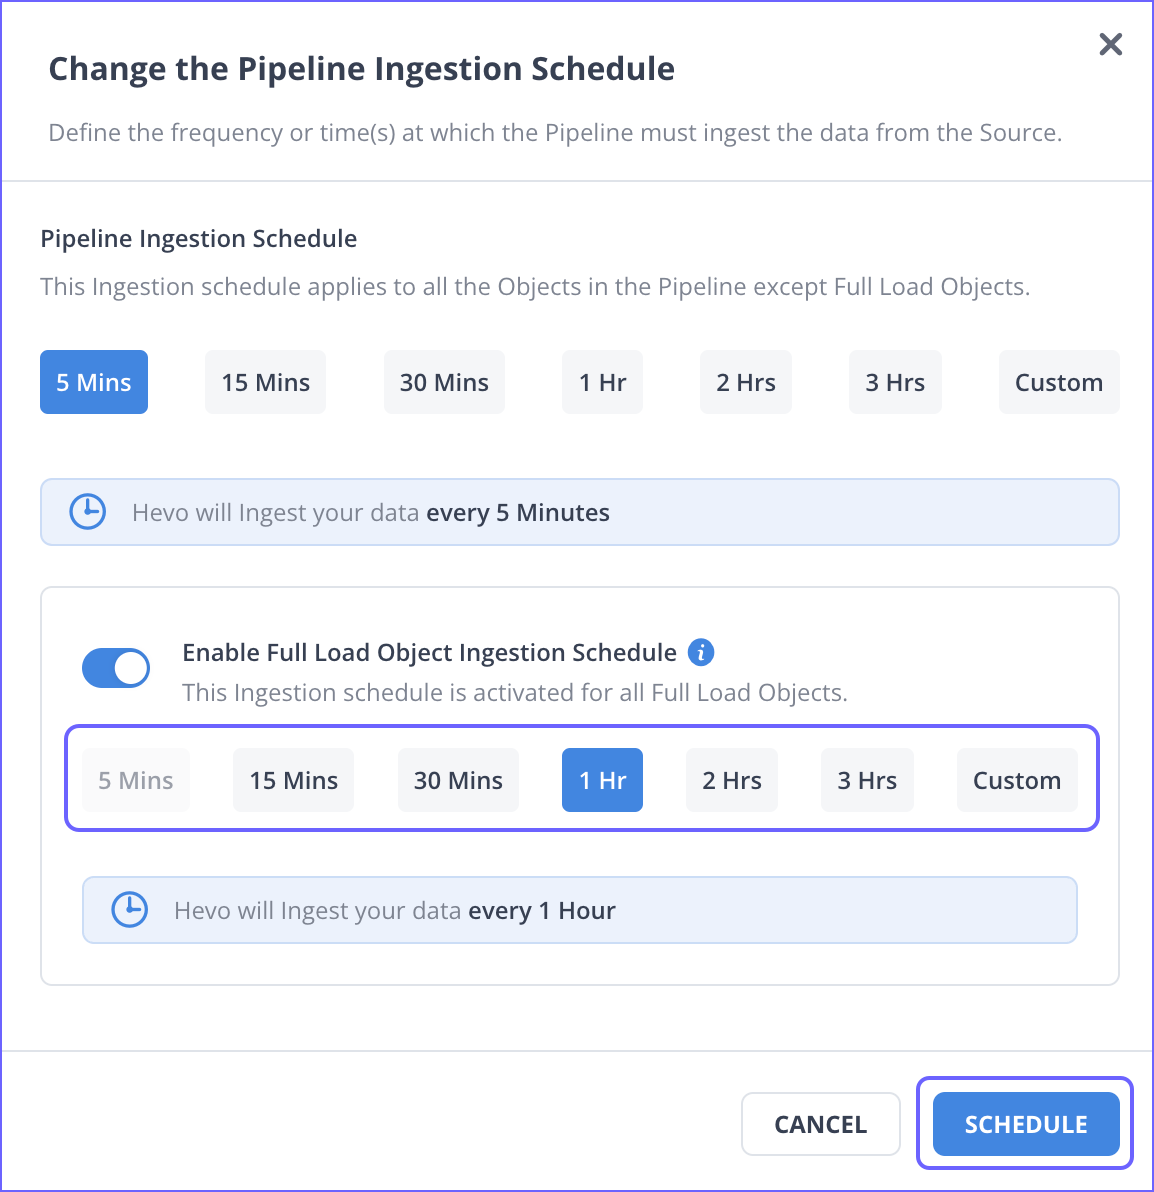The image size is (1154, 1192).
Task: Click the info icon beside Enable Full Load
Action: tap(701, 652)
